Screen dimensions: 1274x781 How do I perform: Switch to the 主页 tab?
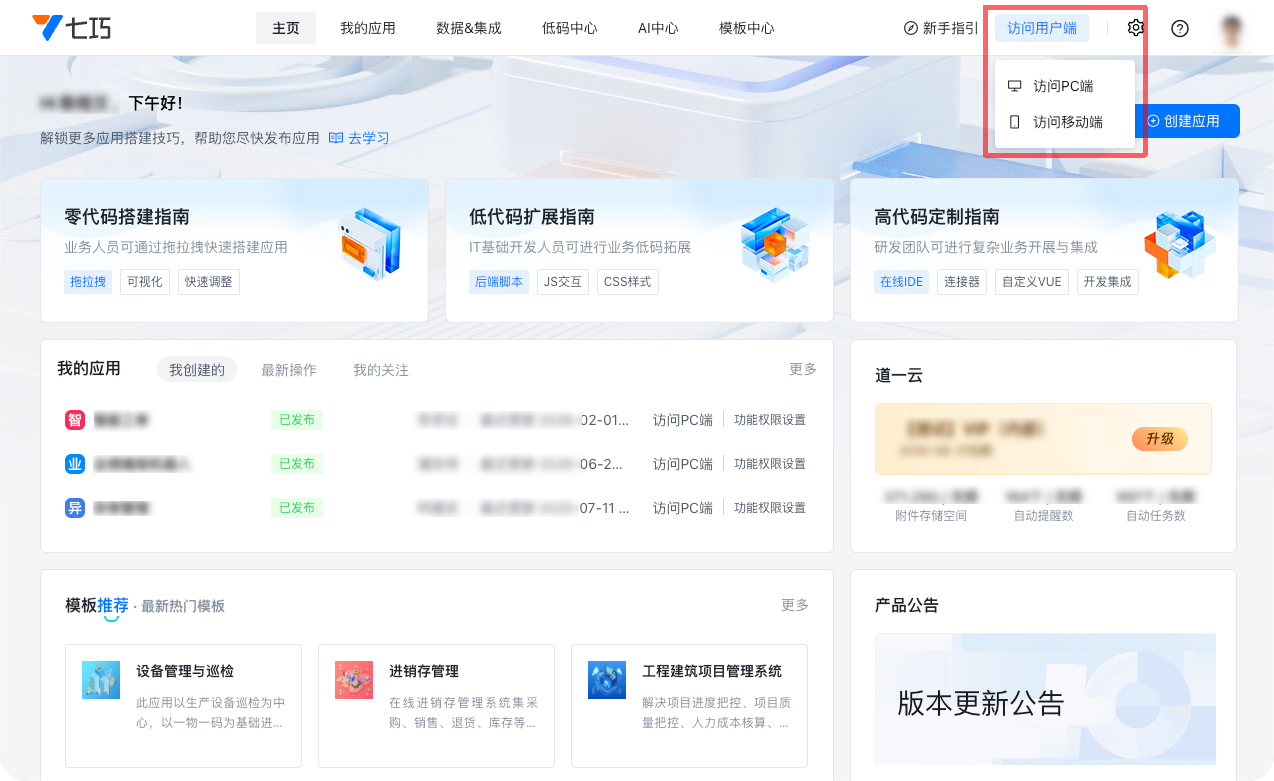coord(286,28)
